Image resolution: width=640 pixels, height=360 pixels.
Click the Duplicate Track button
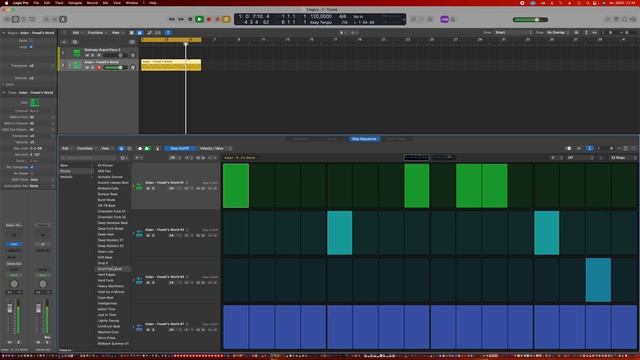[75, 42]
